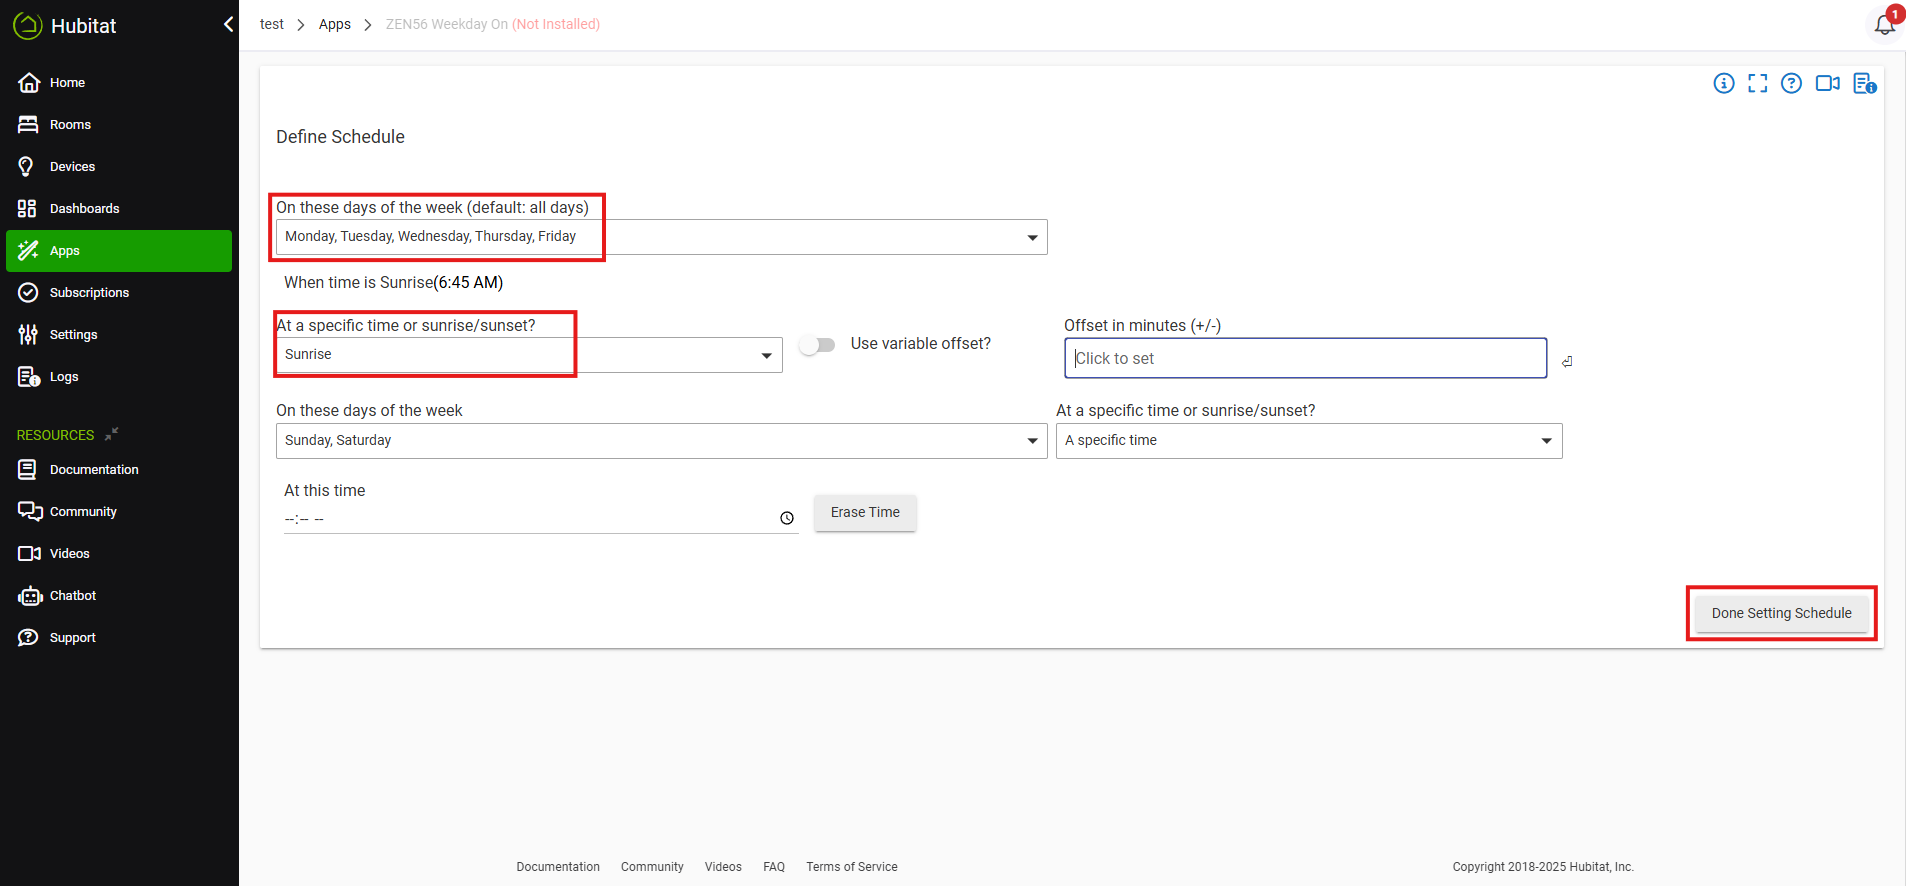This screenshot has width=1906, height=886.
Task: Click the clock icon in time field
Action: pos(787,518)
